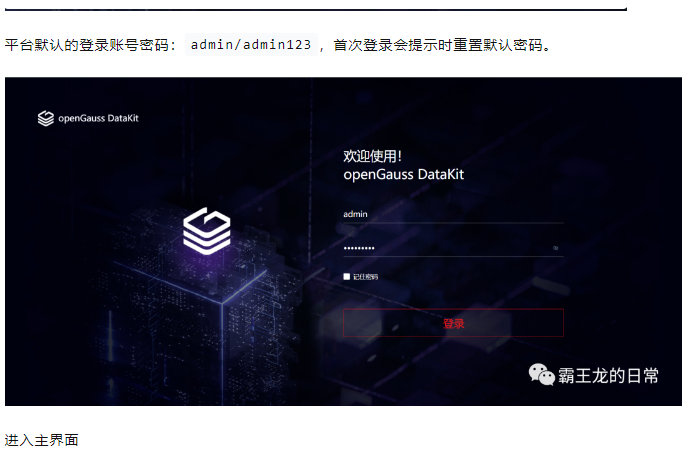The width and height of the screenshot is (697, 459).
Task: Click the username field containing admin
Action: click(453, 214)
